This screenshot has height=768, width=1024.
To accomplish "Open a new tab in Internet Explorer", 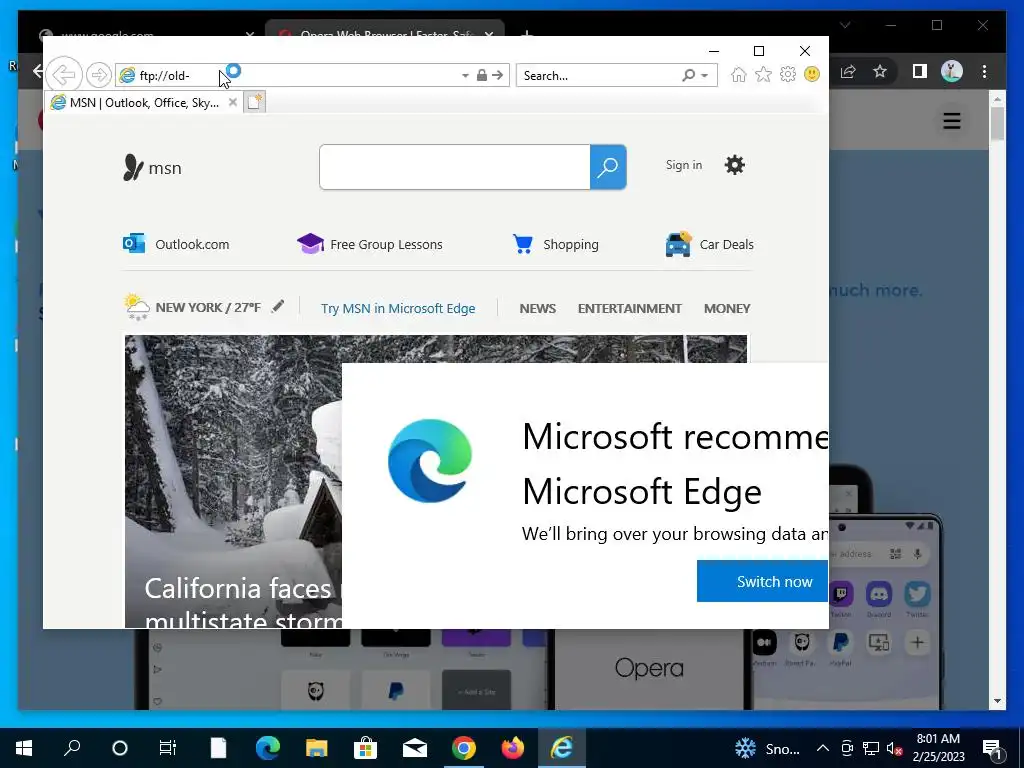I will click(x=255, y=103).
